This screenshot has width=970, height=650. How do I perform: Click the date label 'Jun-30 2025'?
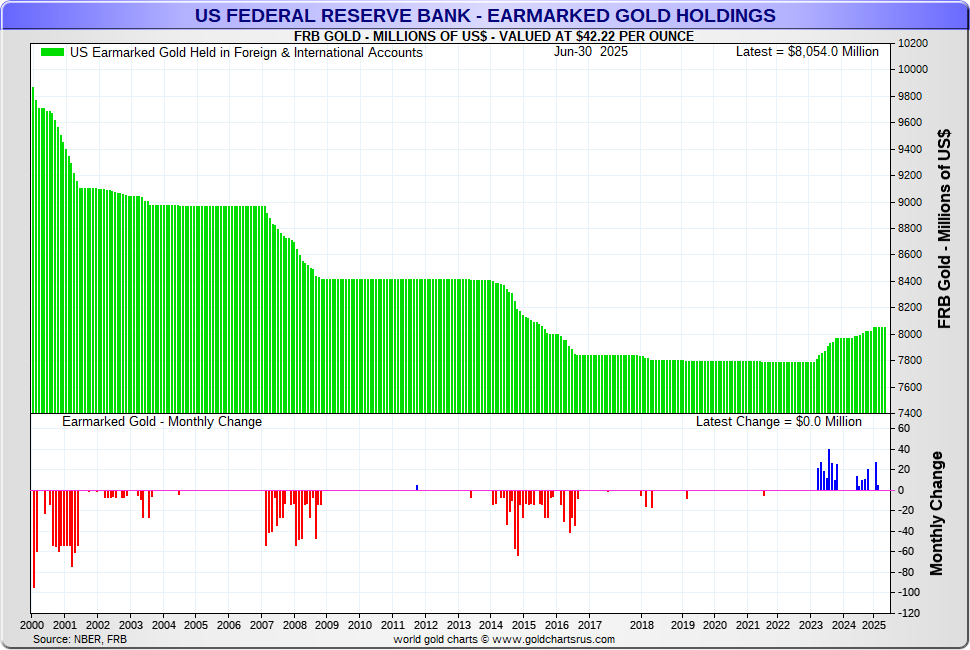591,51
